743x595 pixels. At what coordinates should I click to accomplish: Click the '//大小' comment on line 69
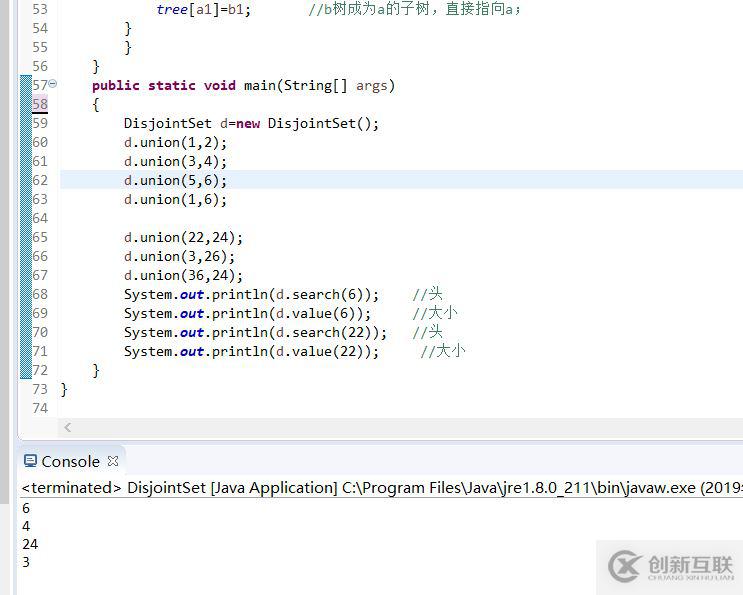435,313
